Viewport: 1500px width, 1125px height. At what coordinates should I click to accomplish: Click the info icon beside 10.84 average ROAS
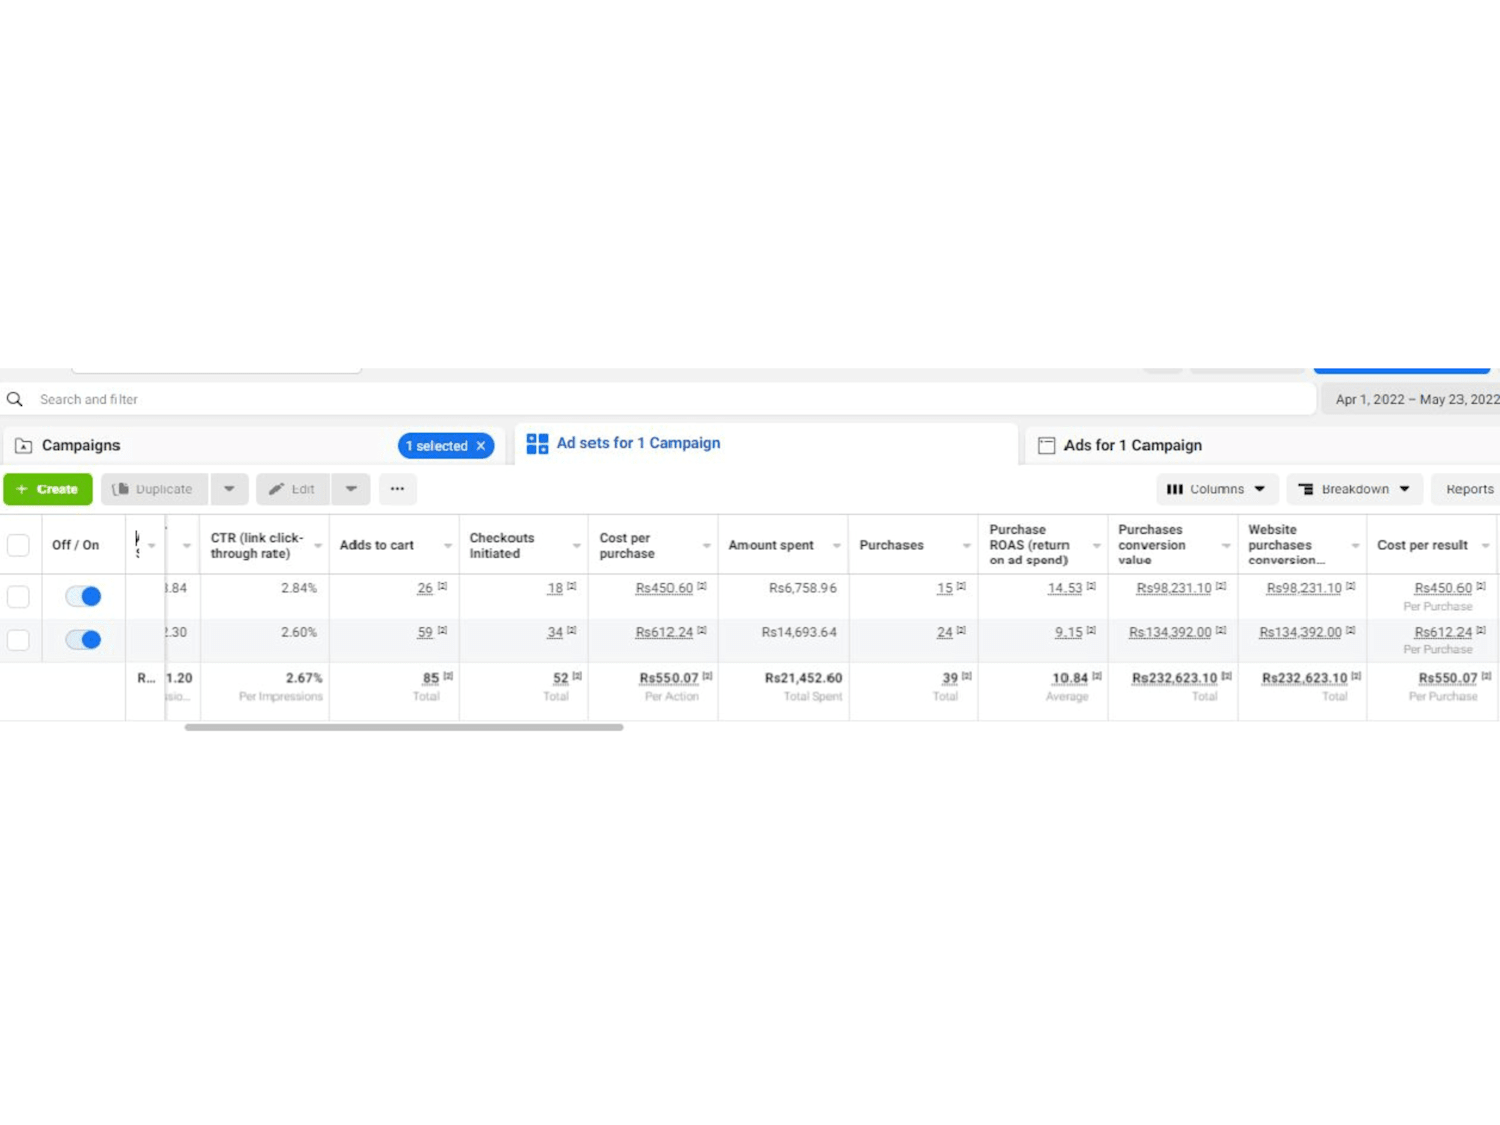coord(1097,676)
